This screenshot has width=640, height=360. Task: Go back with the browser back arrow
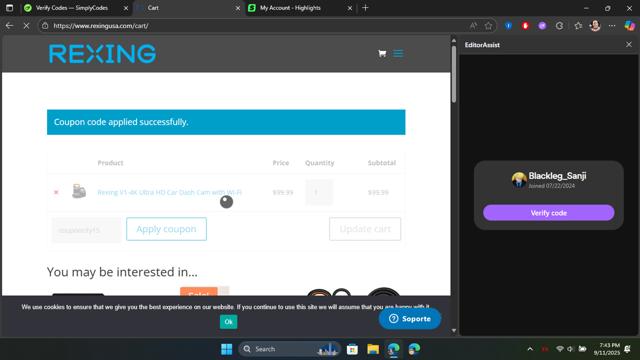9,26
